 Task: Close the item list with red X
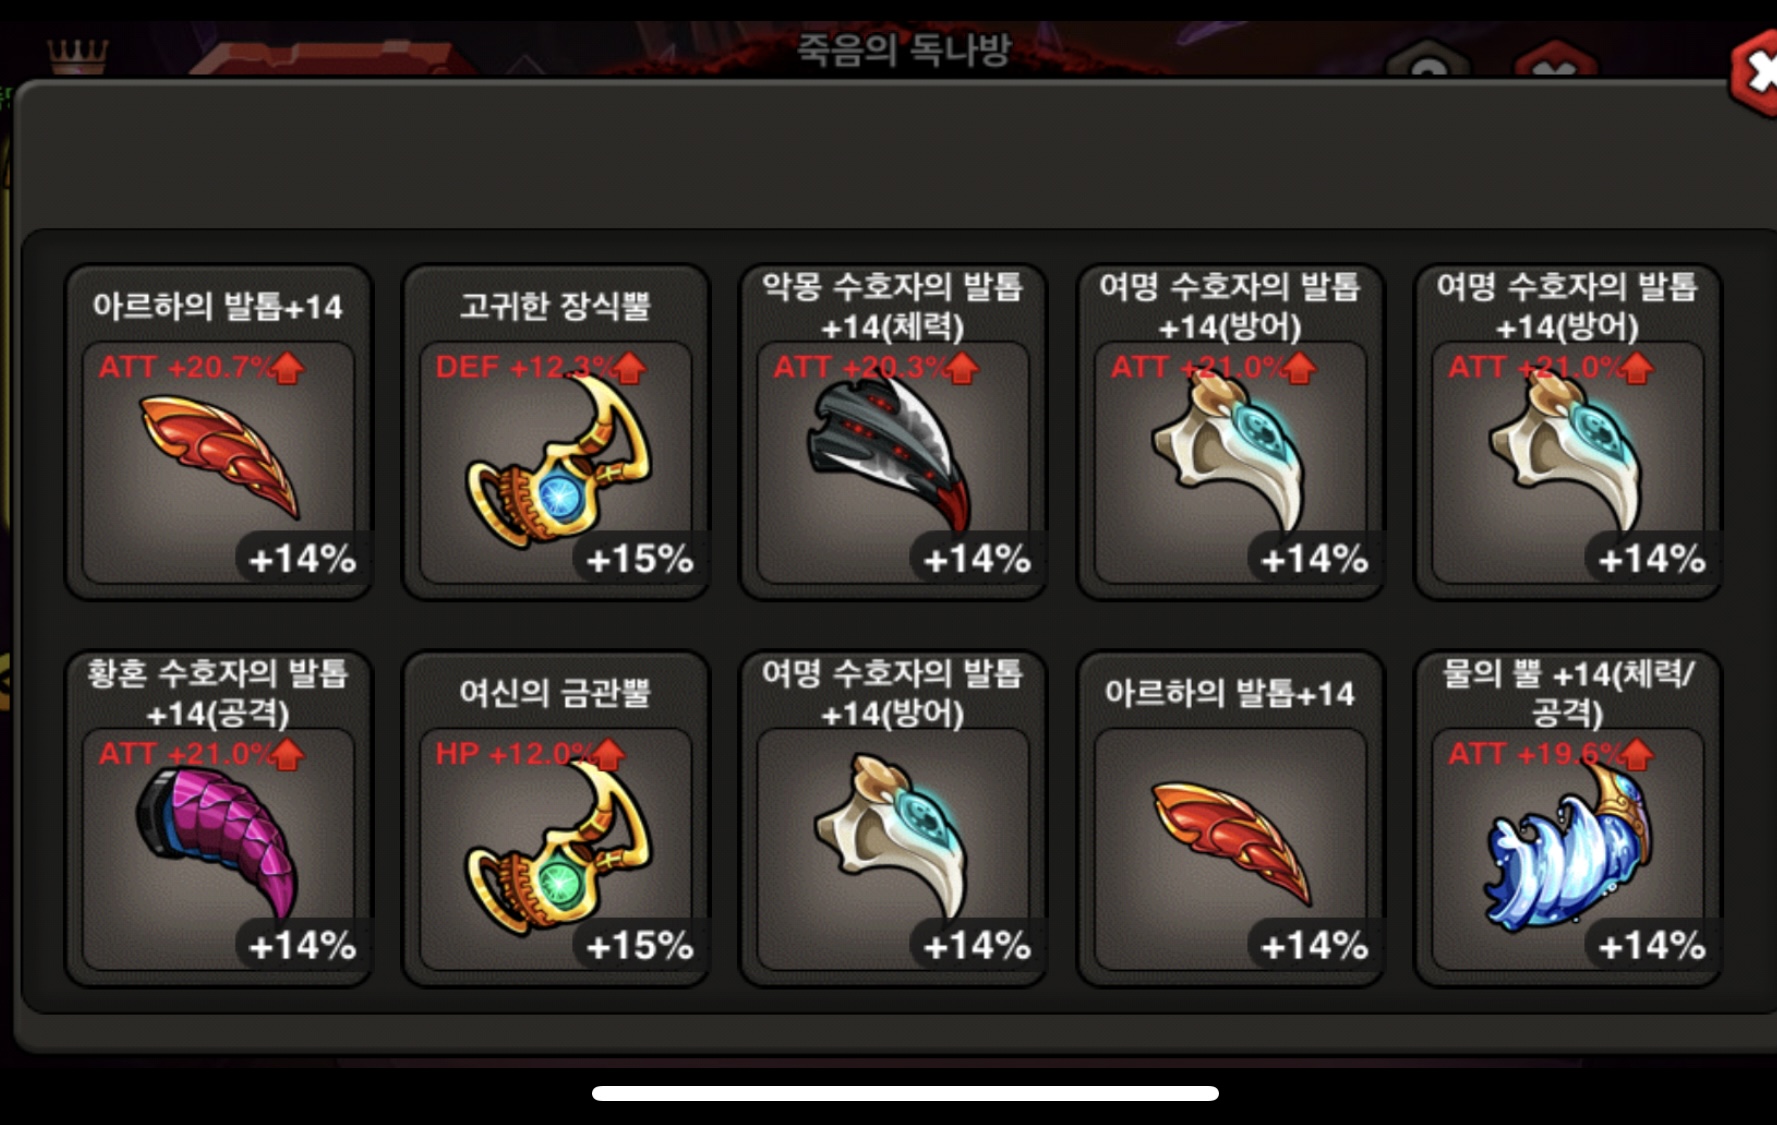1756,74
